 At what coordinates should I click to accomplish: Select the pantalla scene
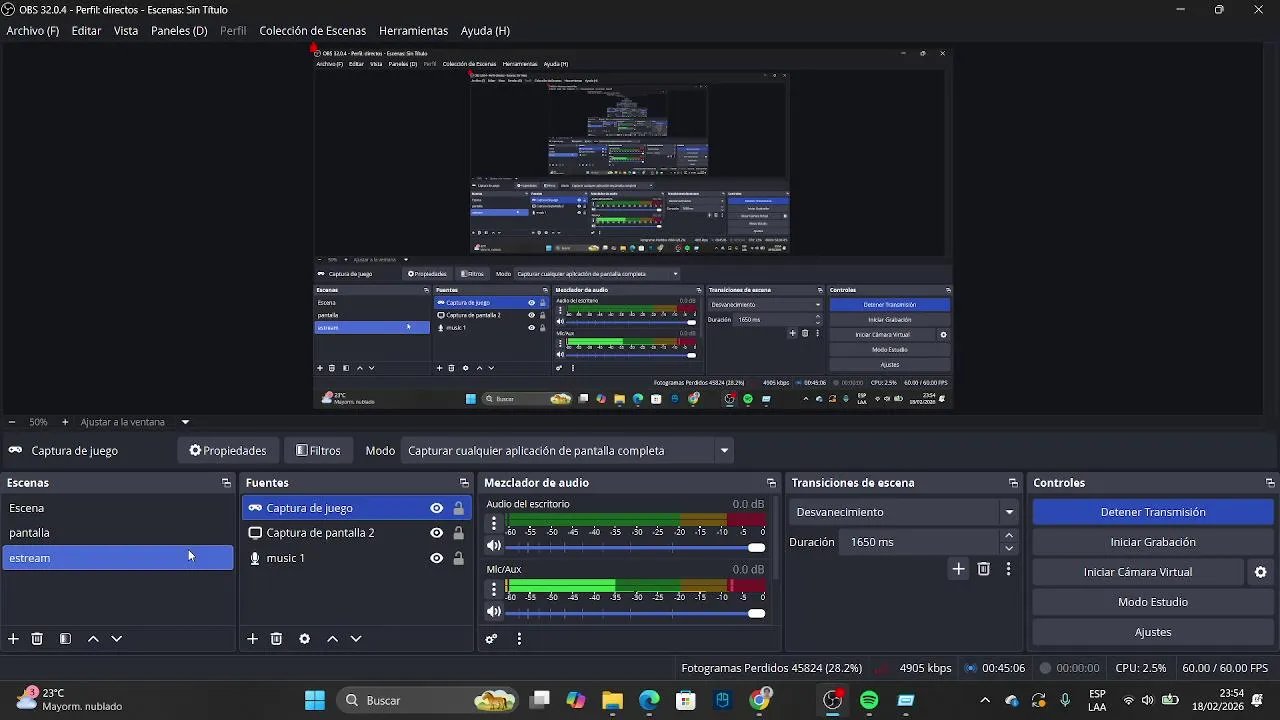click(118, 533)
